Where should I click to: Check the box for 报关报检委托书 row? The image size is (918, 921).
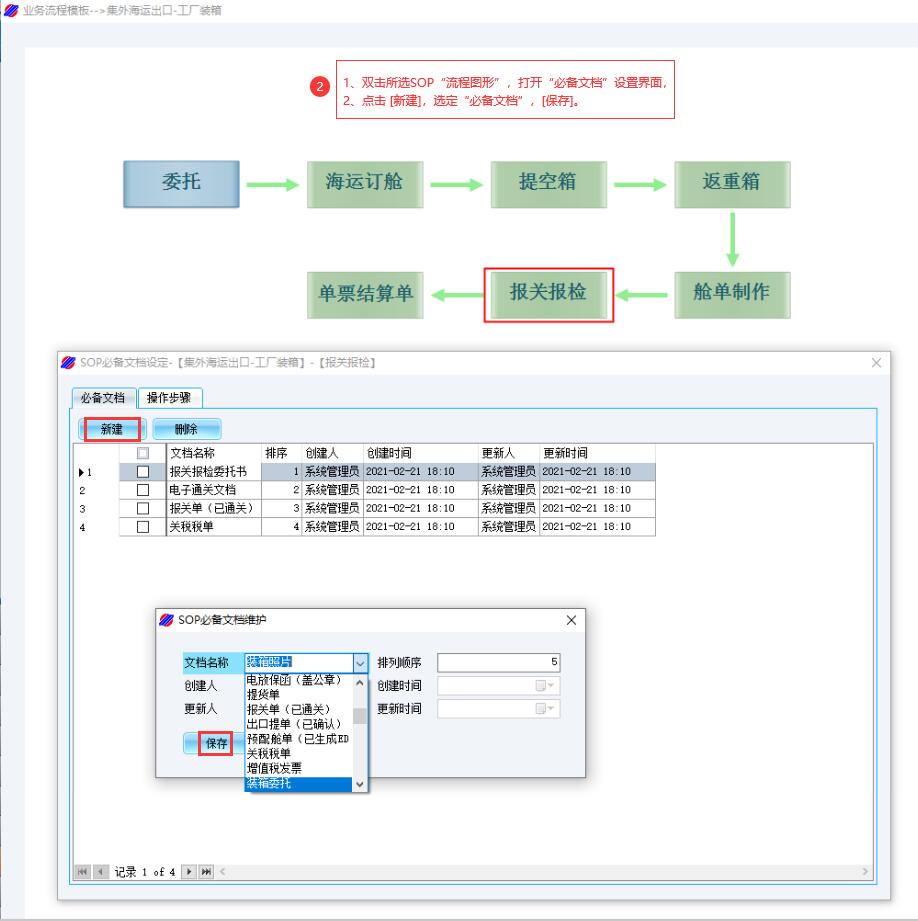click(143, 472)
